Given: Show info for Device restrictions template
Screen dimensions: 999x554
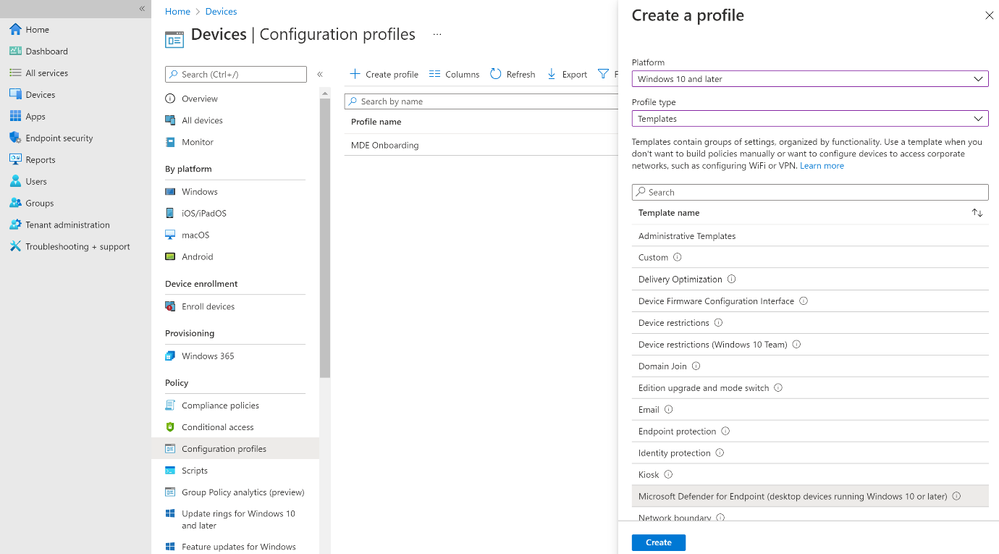Looking at the screenshot, I should pos(718,322).
